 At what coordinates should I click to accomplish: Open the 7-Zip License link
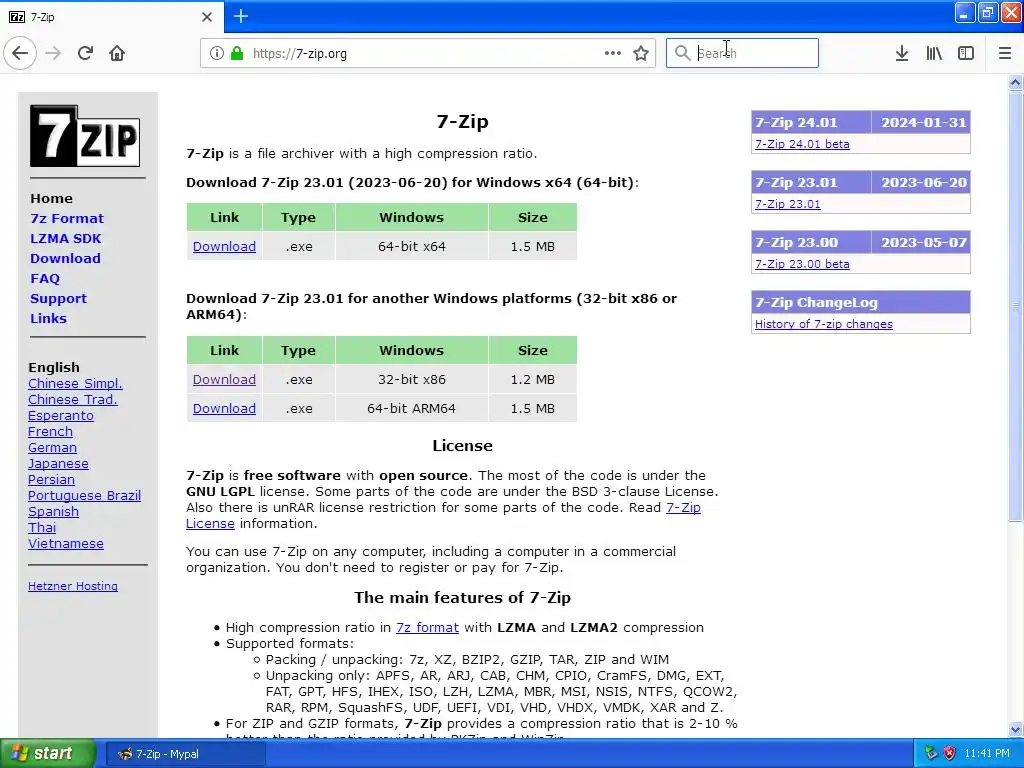click(x=443, y=516)
